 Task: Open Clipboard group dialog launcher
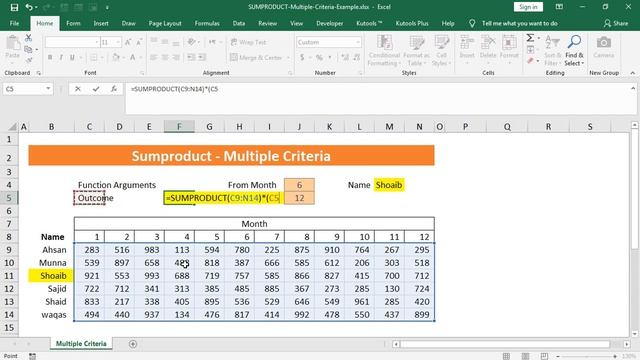[39, 73]
